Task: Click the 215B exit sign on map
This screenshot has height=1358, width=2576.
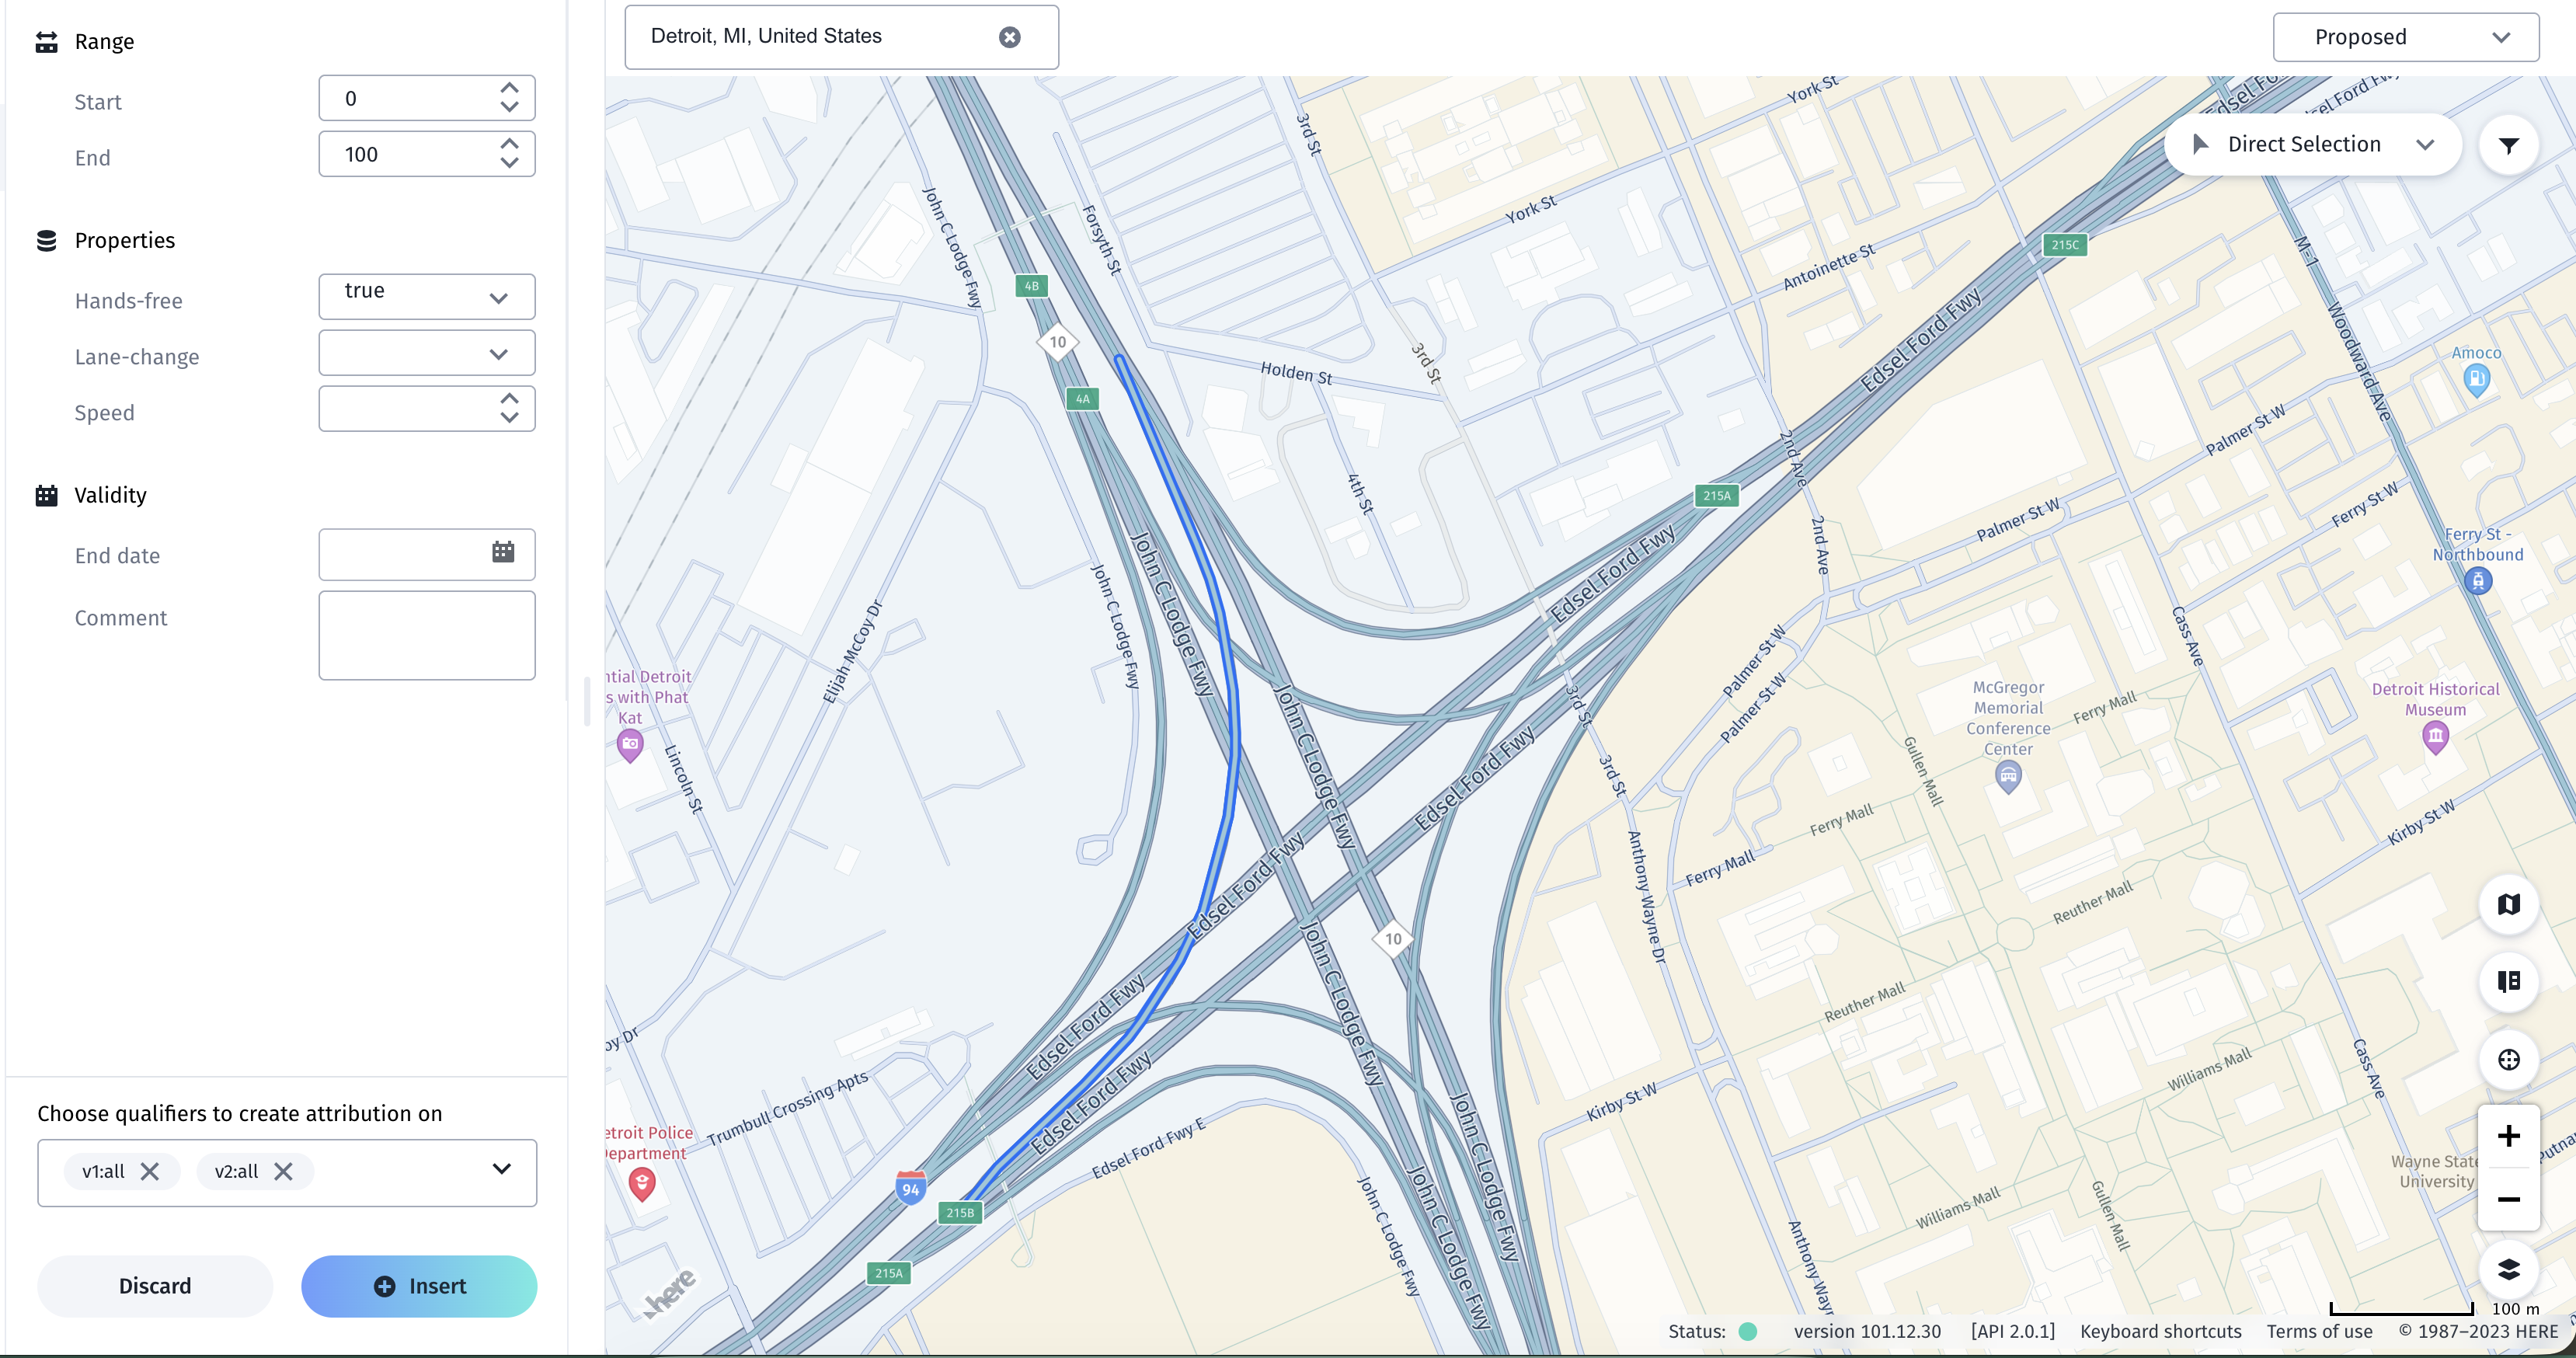Action: 960,1212
